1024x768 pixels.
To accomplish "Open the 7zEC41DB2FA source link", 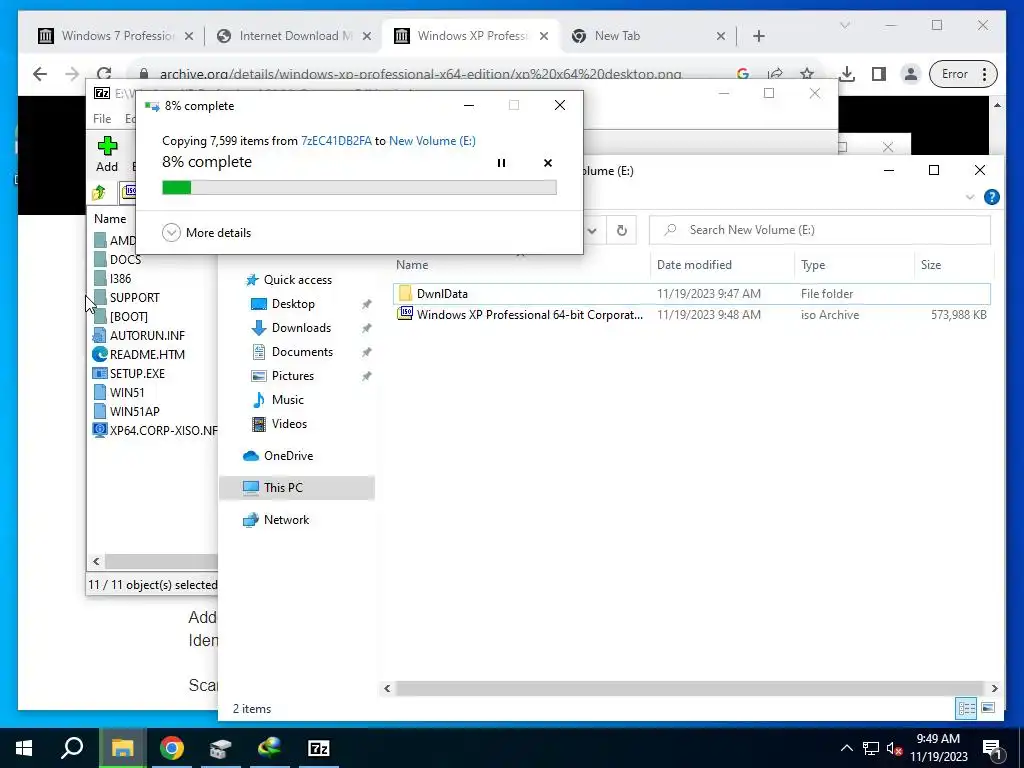I will (336, 140).
